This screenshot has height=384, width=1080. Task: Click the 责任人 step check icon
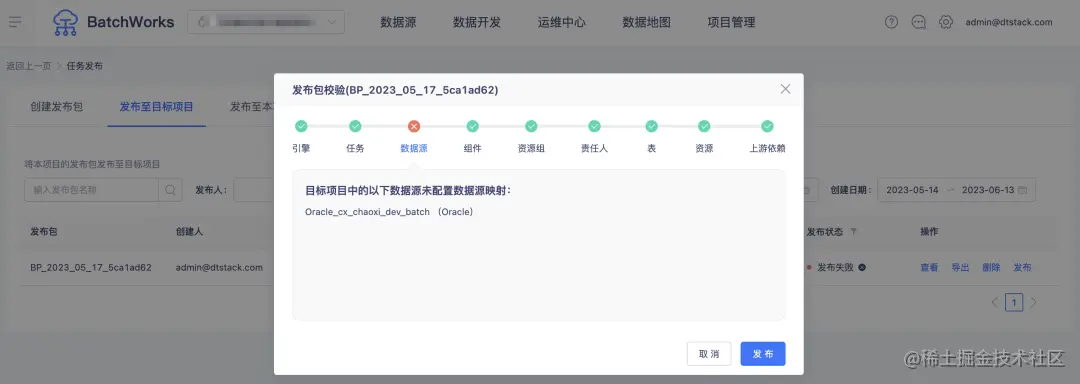[594, 126]
